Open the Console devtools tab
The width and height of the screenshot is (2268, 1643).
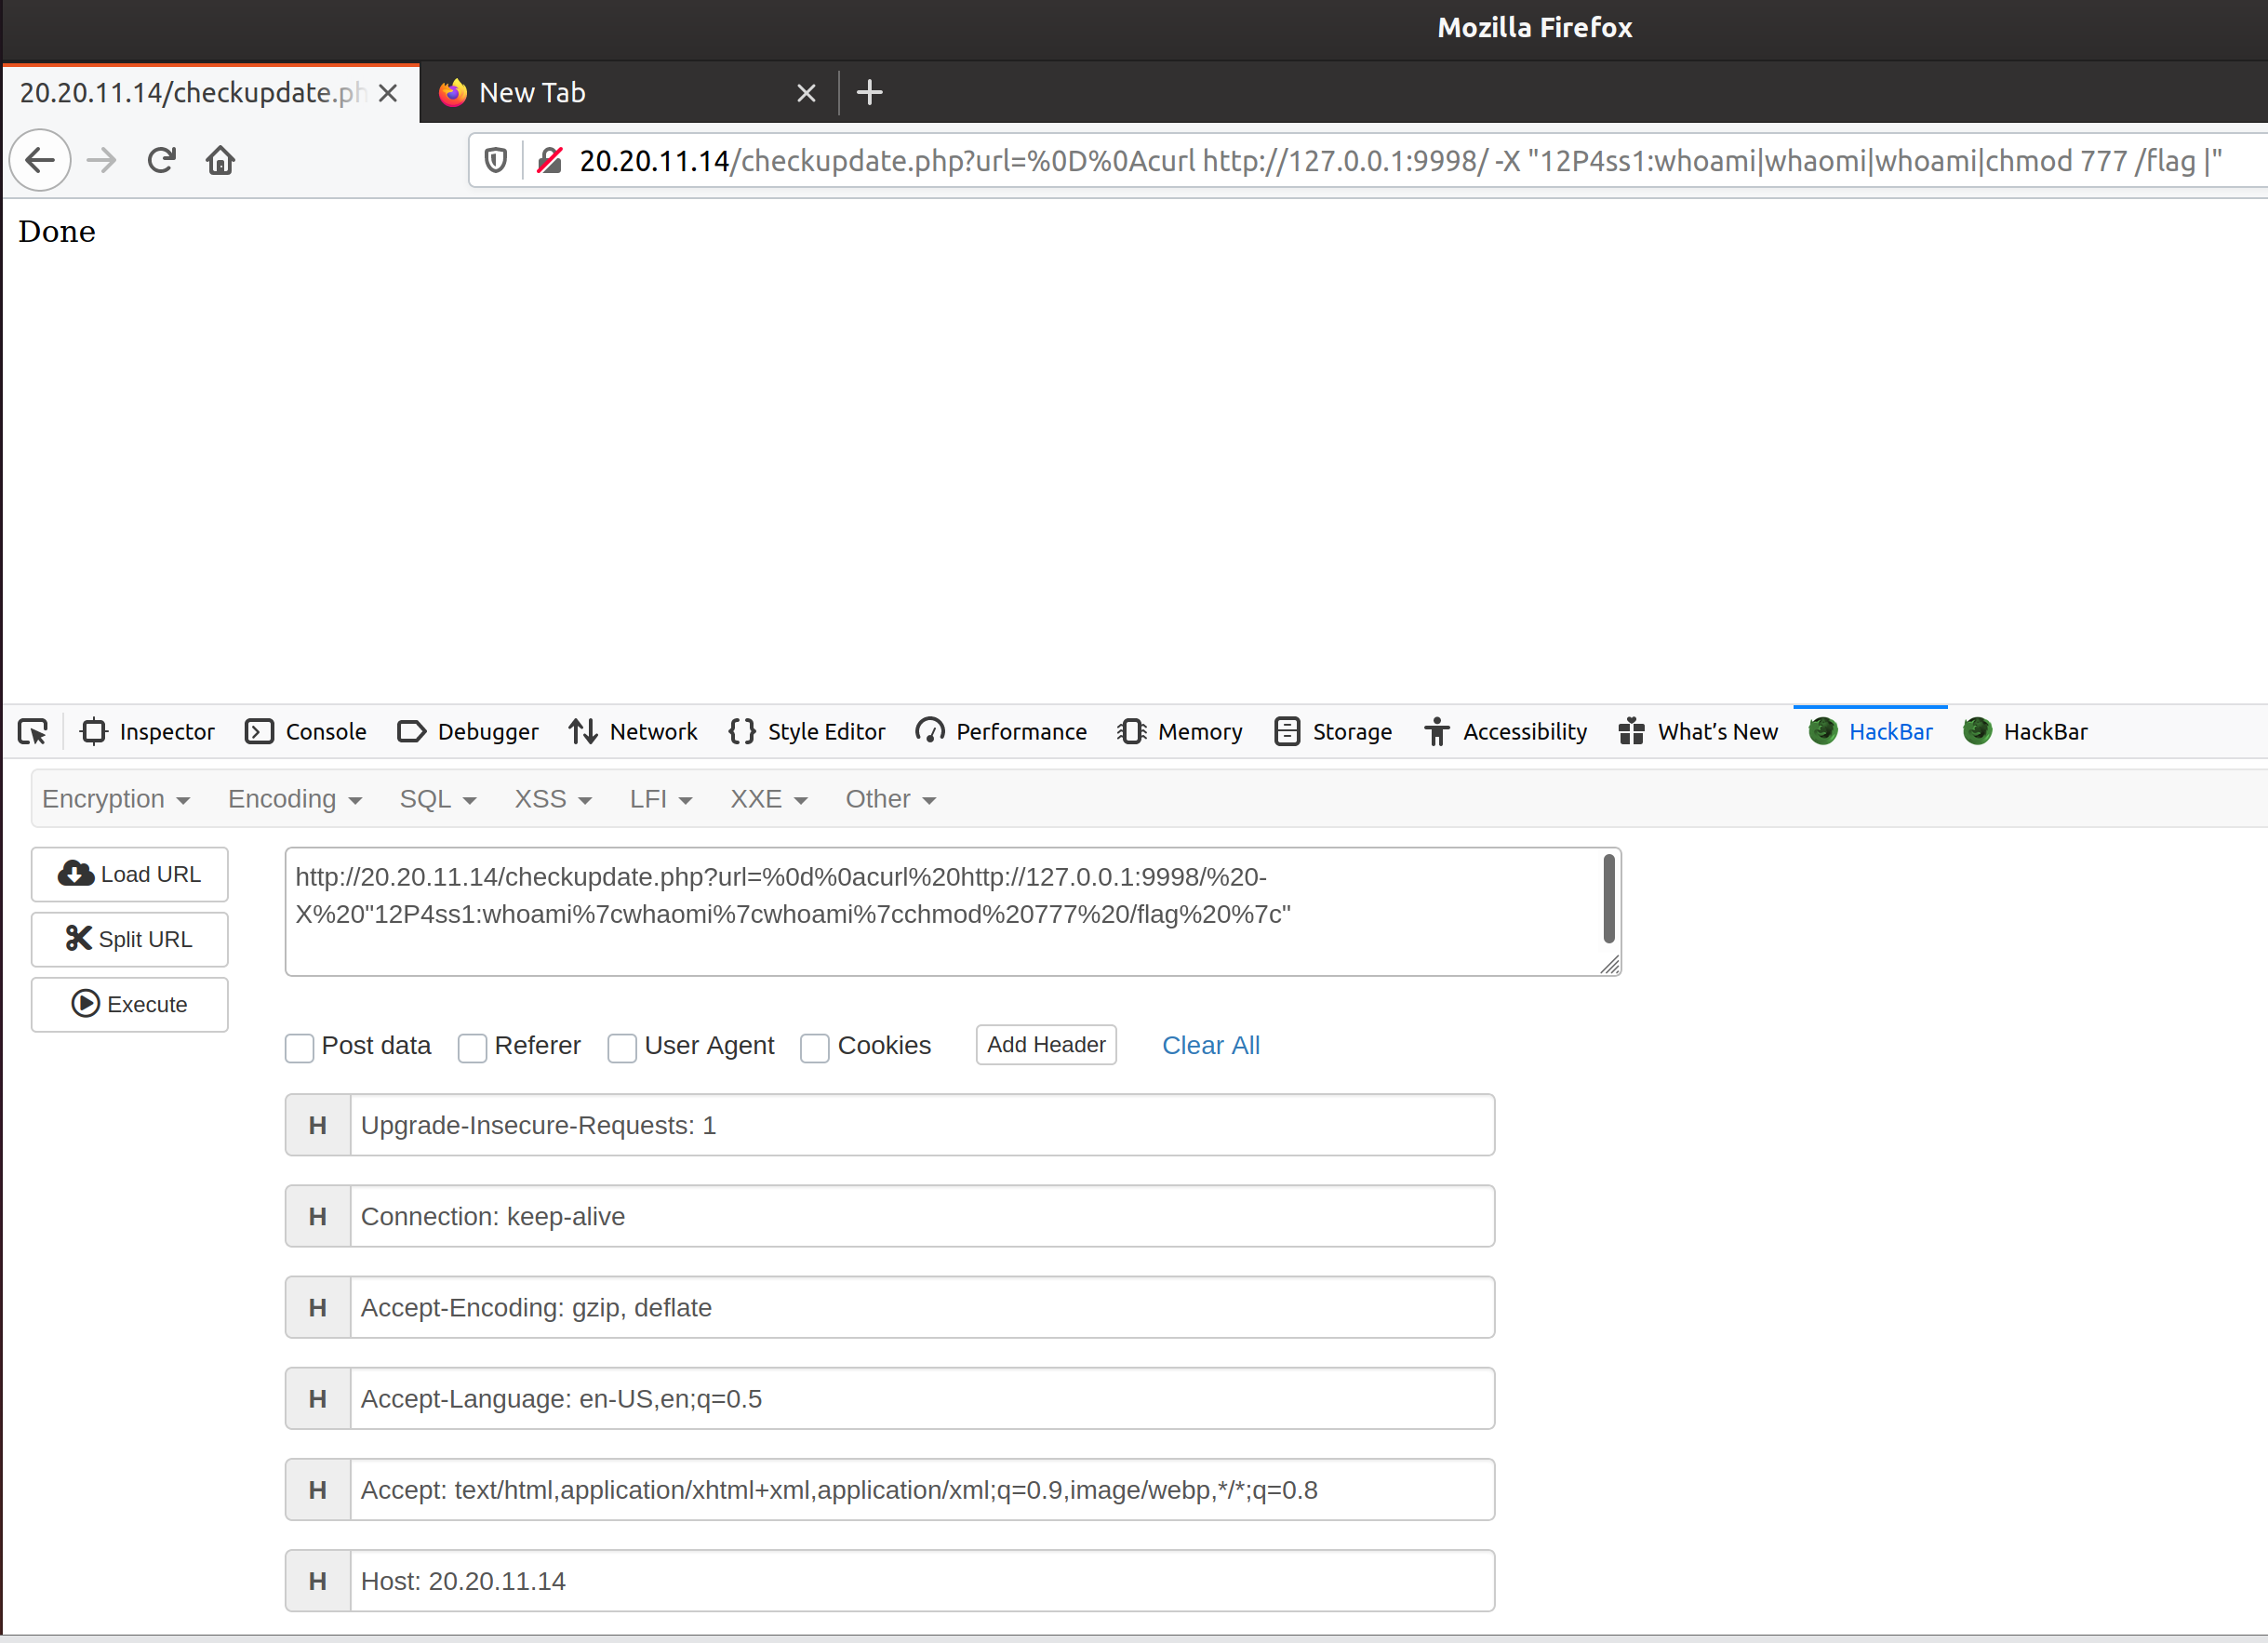306,732
